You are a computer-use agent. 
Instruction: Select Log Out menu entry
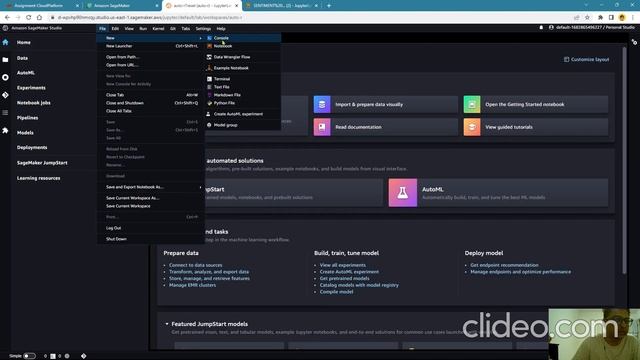pos(150,228)
